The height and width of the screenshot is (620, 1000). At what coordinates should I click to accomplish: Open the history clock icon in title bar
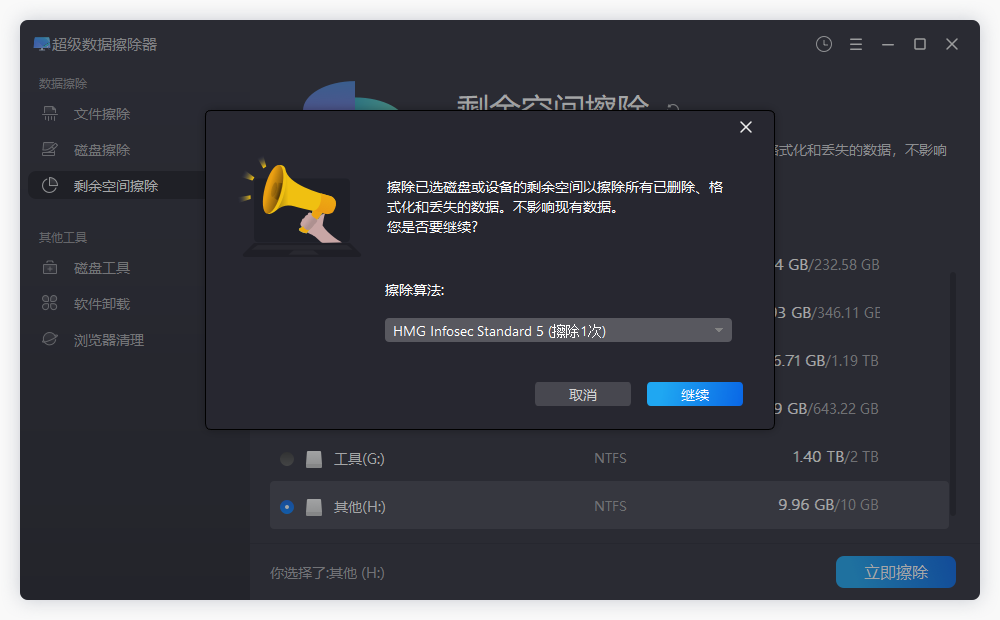click(x=823, y=44)
